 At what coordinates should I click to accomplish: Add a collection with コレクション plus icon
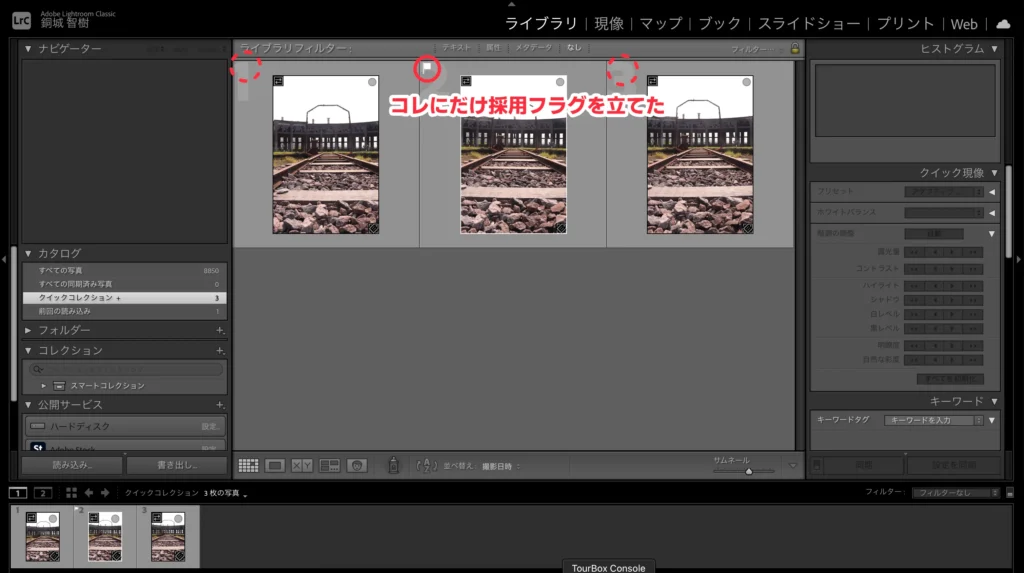click(220, 351)
